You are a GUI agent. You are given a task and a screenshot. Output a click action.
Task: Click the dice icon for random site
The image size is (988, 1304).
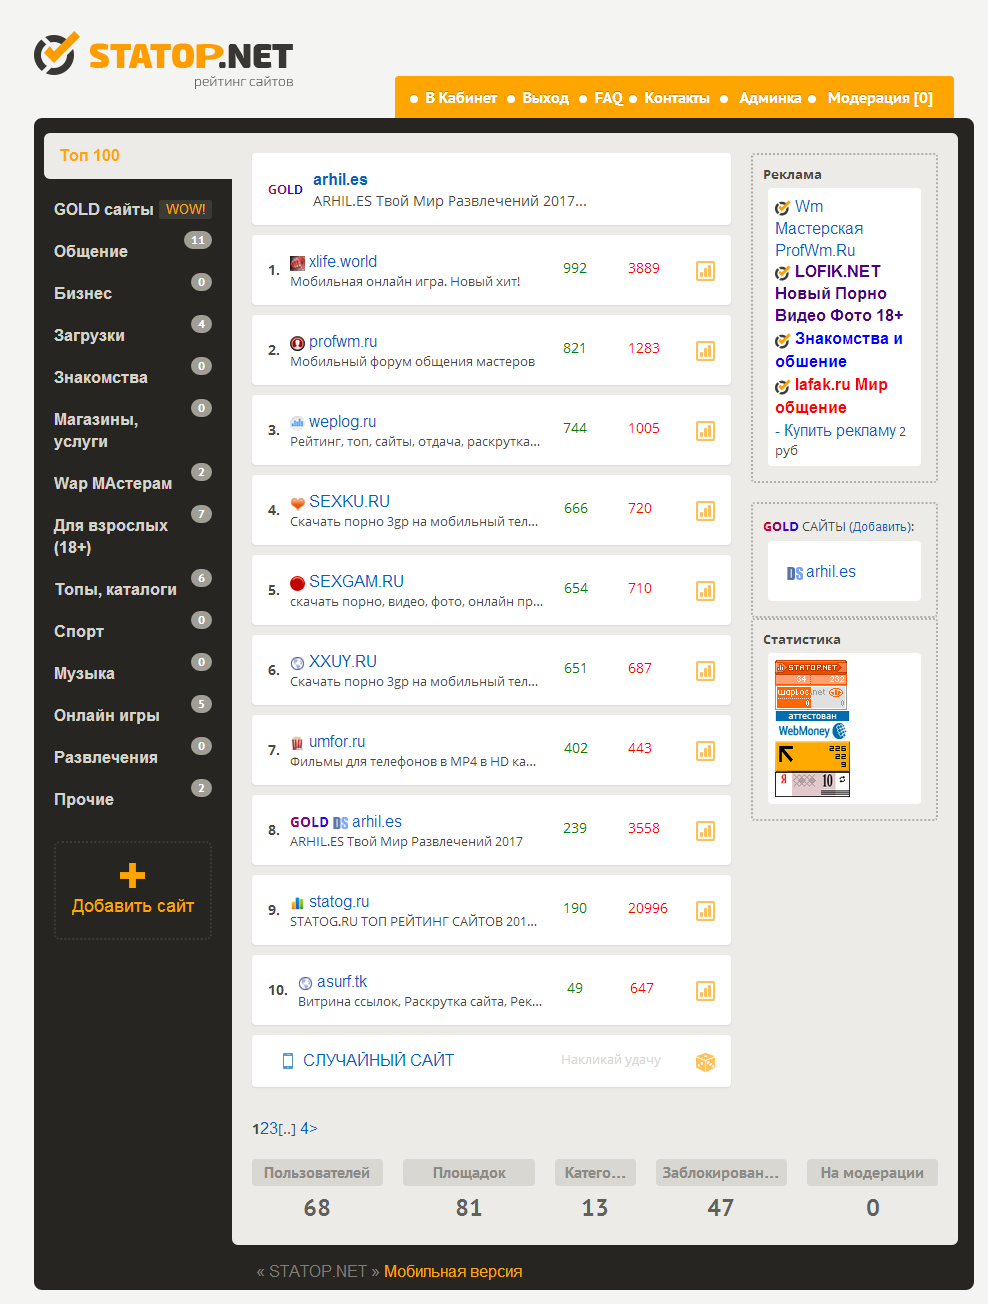(x=705, y=1062)
